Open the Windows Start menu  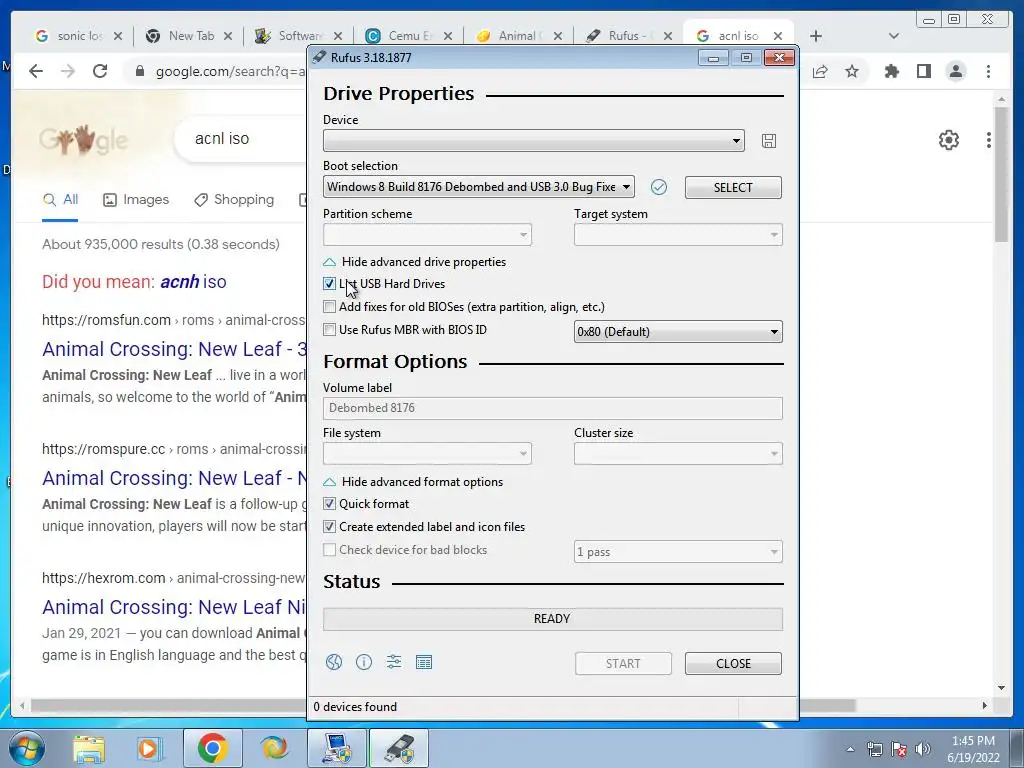25,748
